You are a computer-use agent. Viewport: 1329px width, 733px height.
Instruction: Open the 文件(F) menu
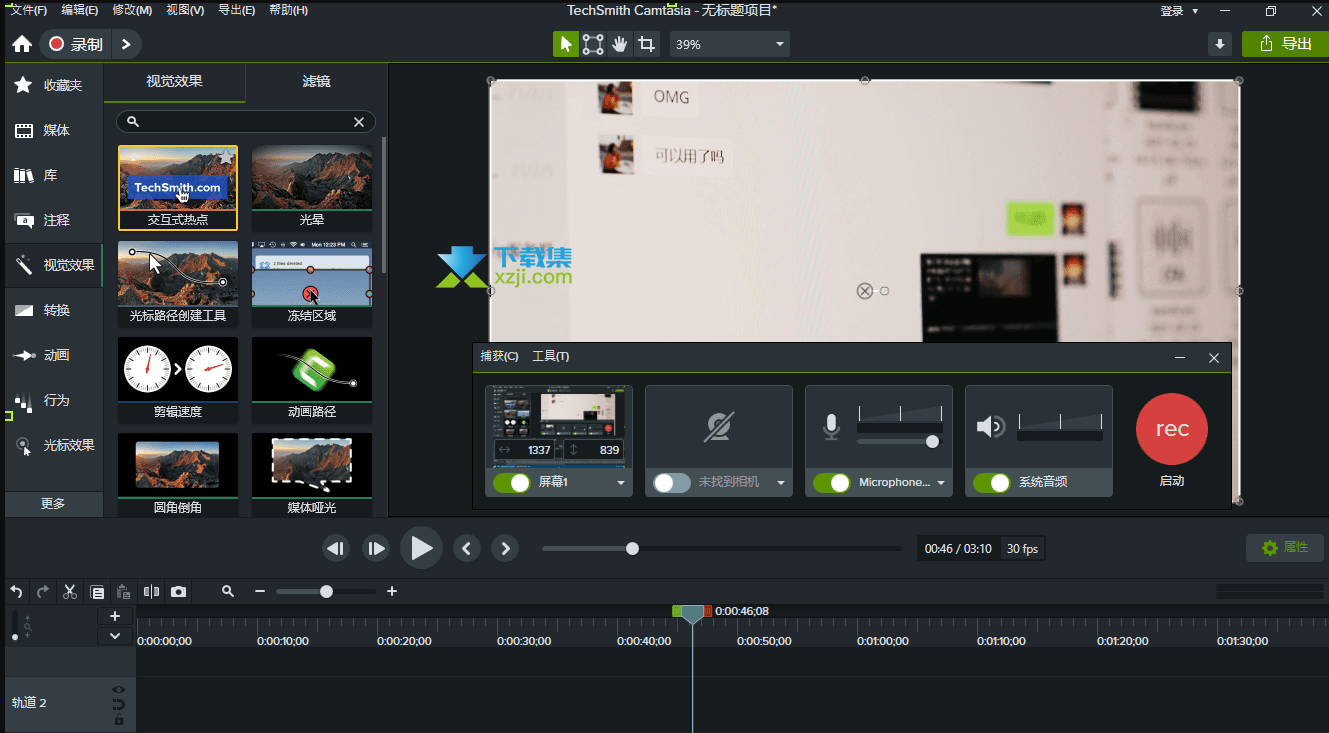(27, 10)
